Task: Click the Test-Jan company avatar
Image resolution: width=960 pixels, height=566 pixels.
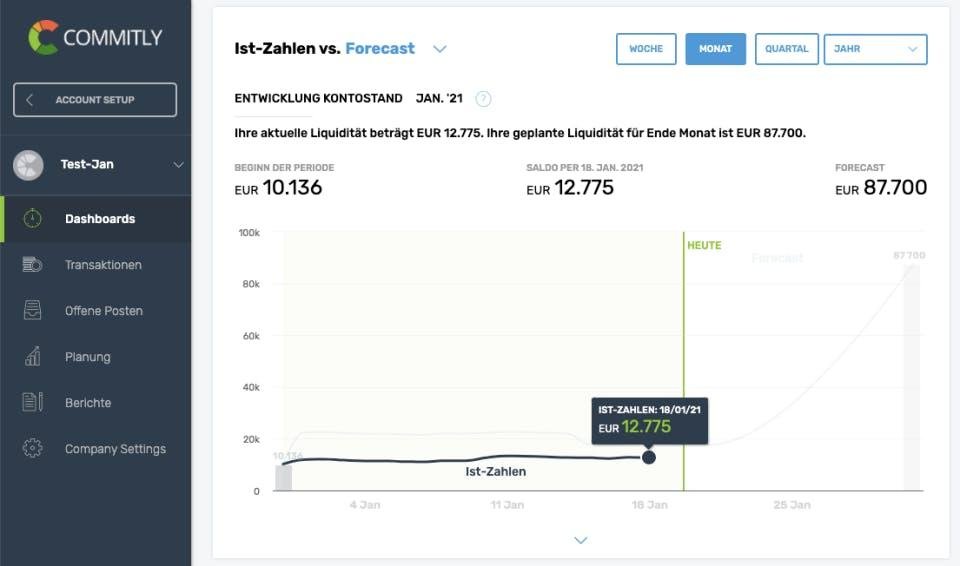Action: 28,165
